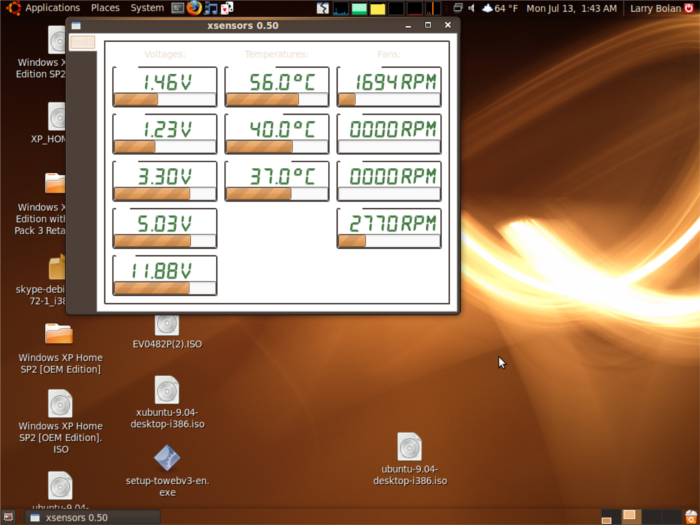Screen dimensions: 700x525
Task: Select the skype-debian package icon
Action: pos(58,267)
